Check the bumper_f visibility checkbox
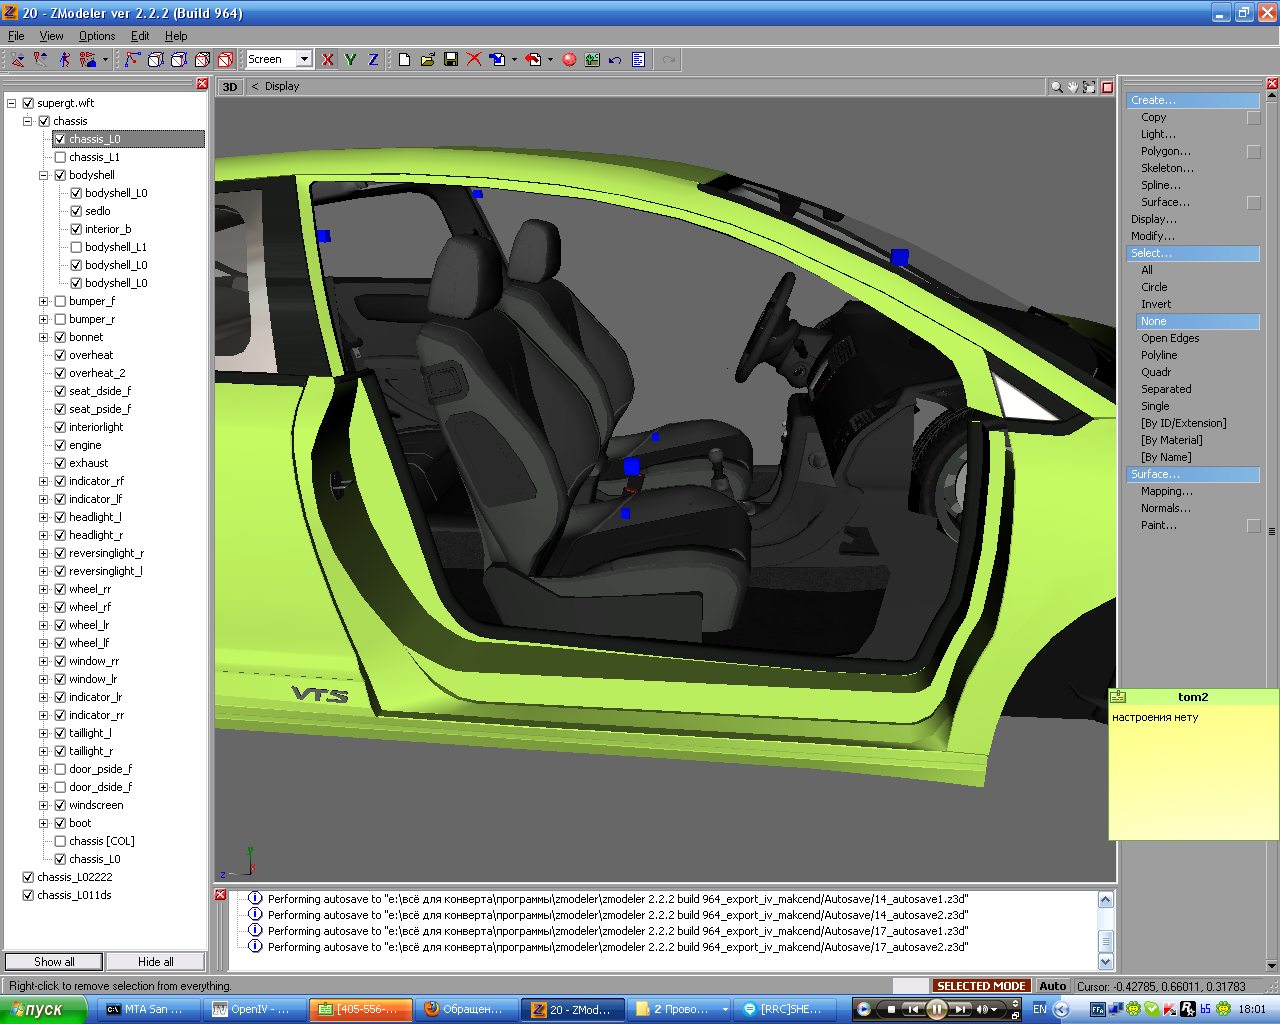This screenshot has height=1024, width=1280. 60,301
